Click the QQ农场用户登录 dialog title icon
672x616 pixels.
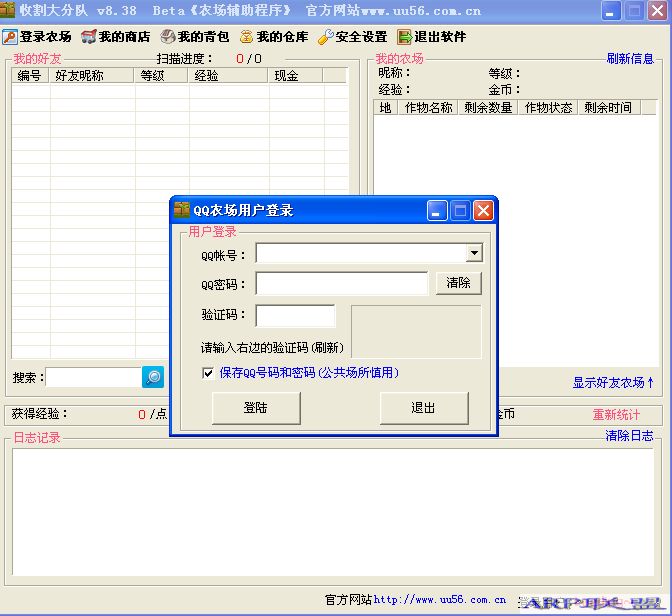pos(182,210)
